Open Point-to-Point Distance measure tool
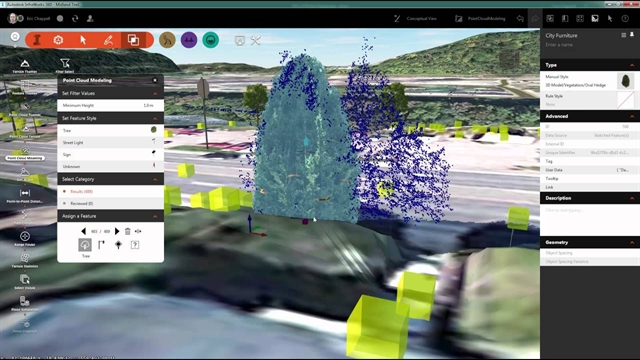 point(25,196)
